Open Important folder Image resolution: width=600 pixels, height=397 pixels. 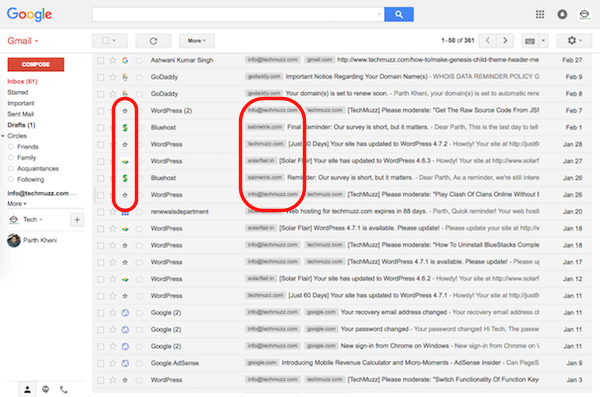coord(21,103)
